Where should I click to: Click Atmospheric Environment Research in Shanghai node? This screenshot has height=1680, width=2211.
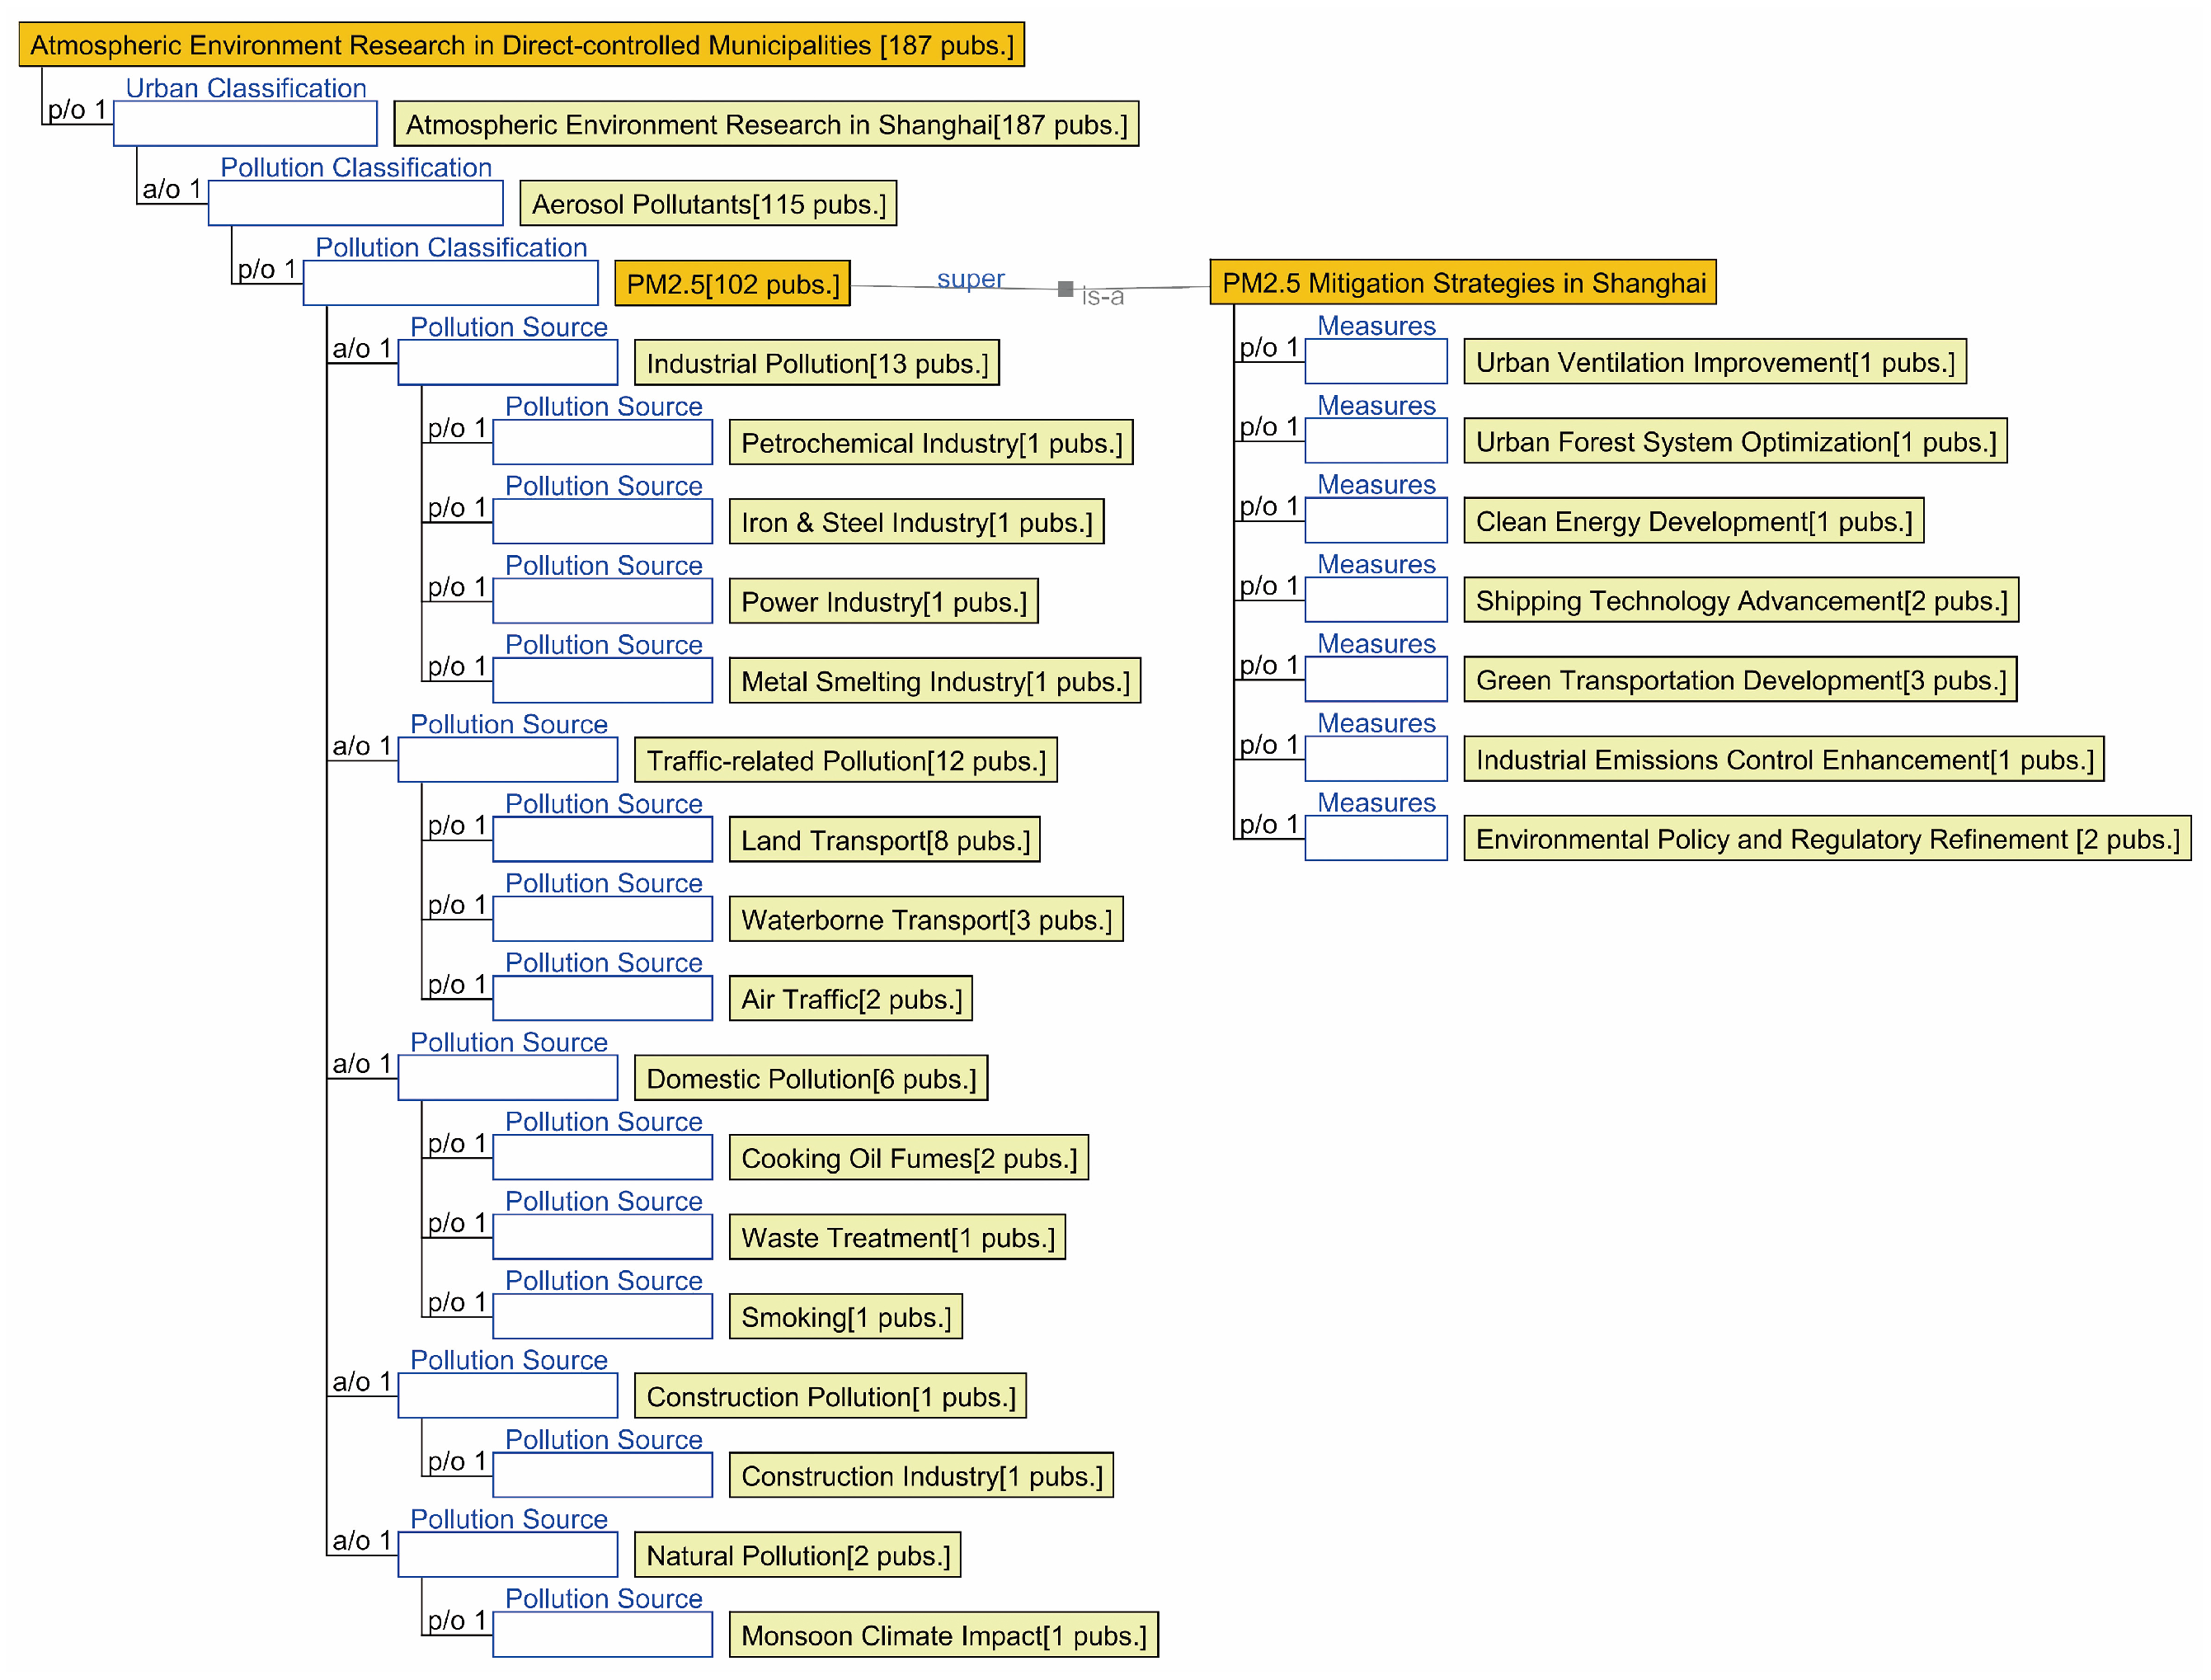[766, 124]
